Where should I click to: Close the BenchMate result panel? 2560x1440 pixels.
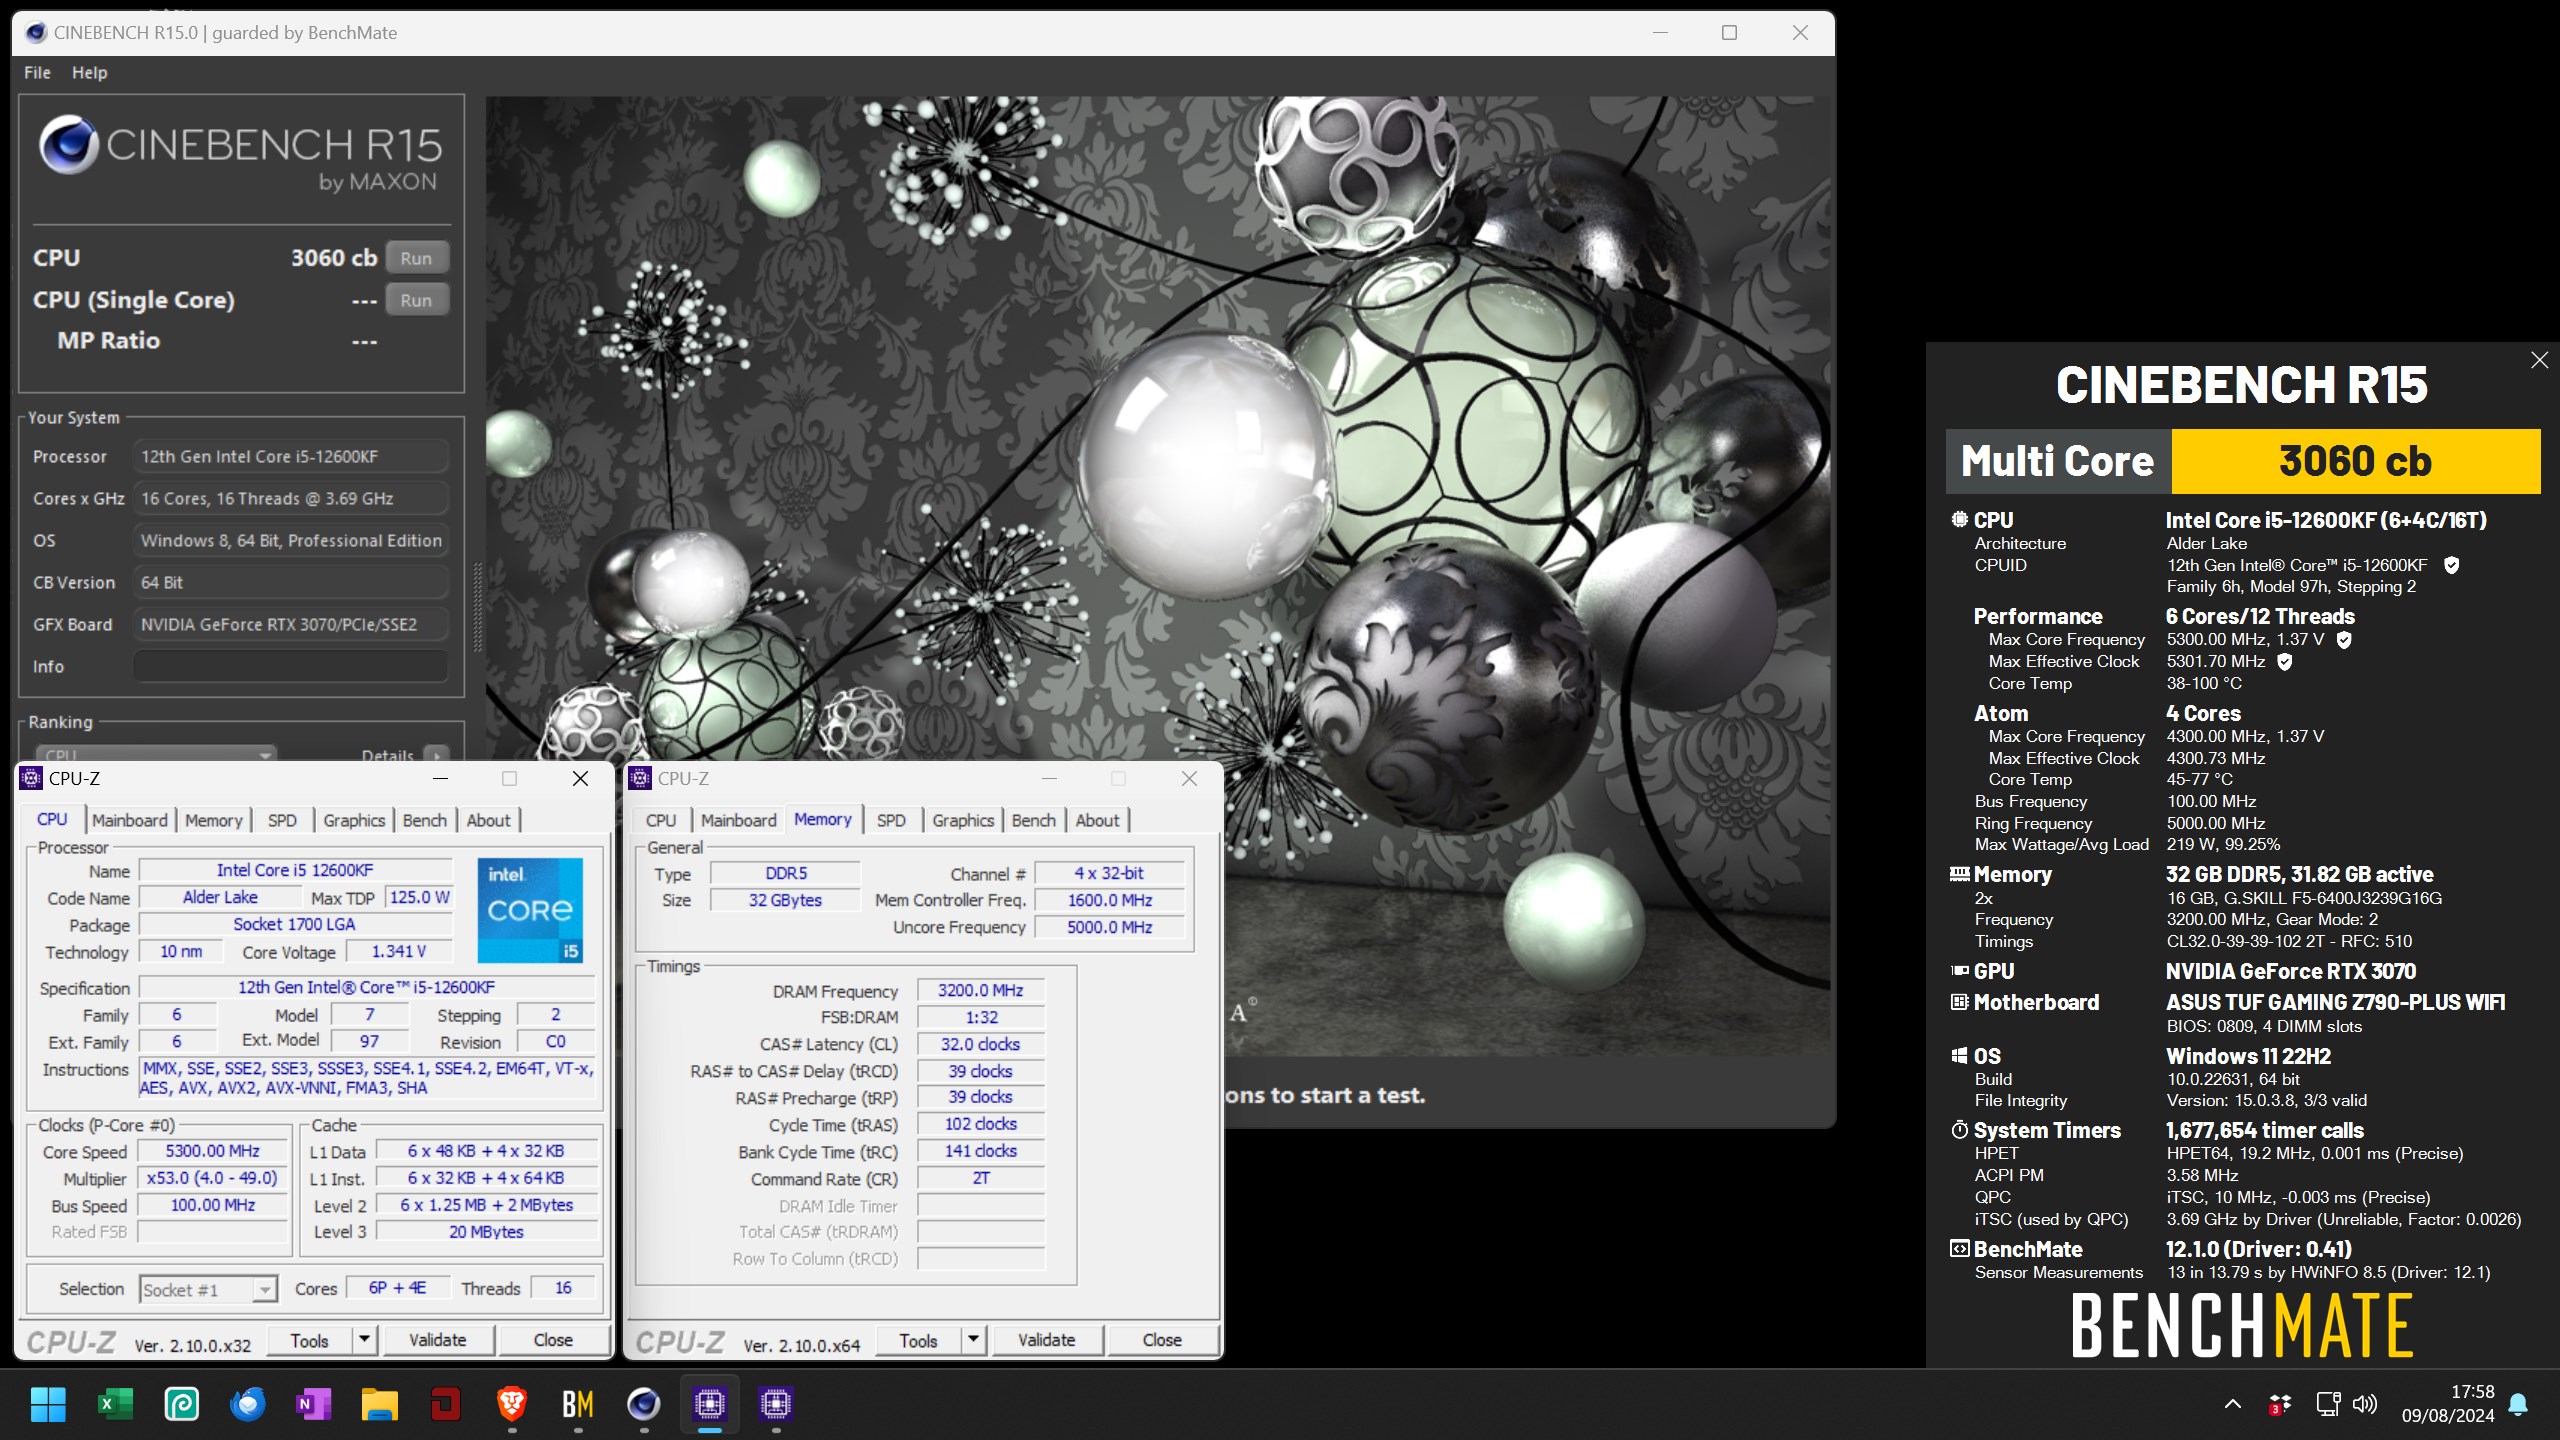2539,360
